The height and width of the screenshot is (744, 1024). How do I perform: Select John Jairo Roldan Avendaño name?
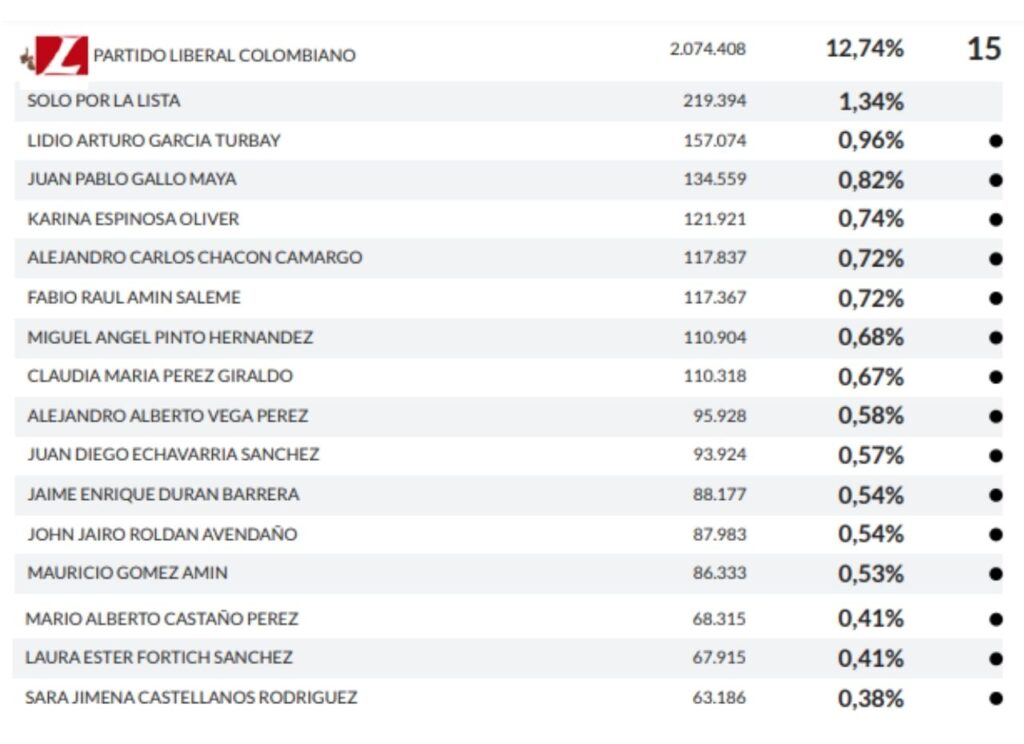[162, 534]
